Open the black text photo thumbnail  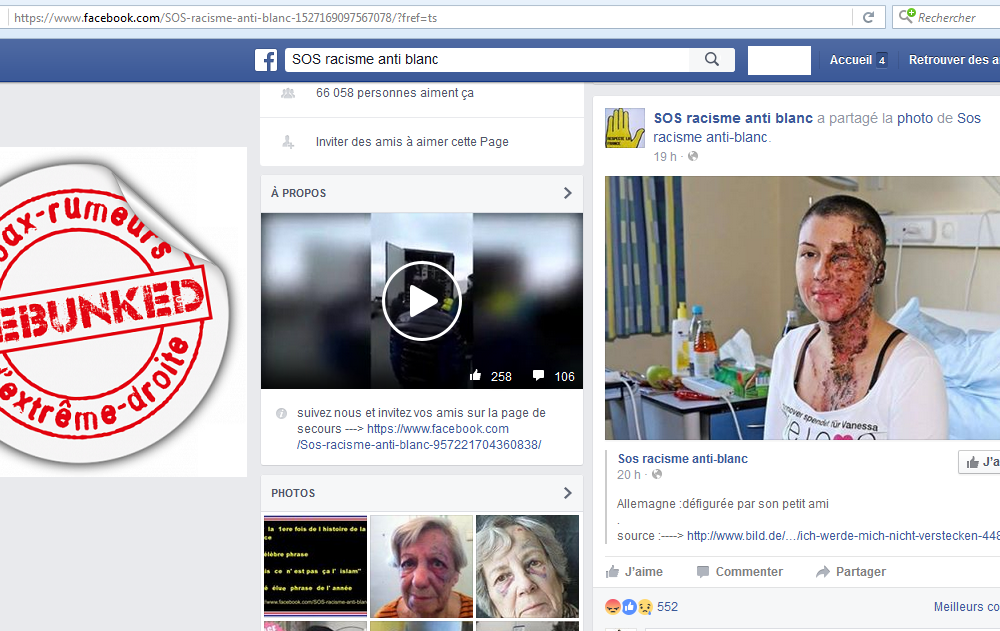(316, 566)
